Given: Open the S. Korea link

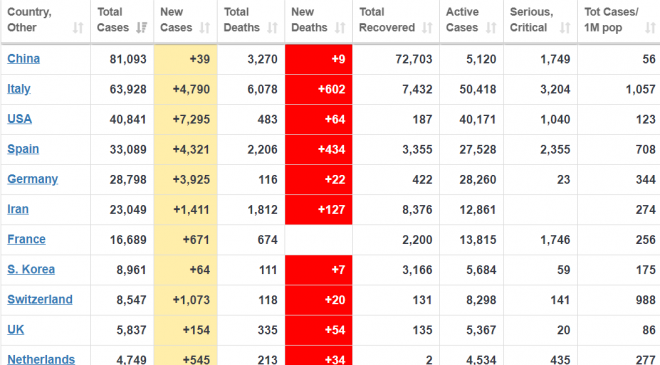Looking at the screenshot, I should pos(31,269).
